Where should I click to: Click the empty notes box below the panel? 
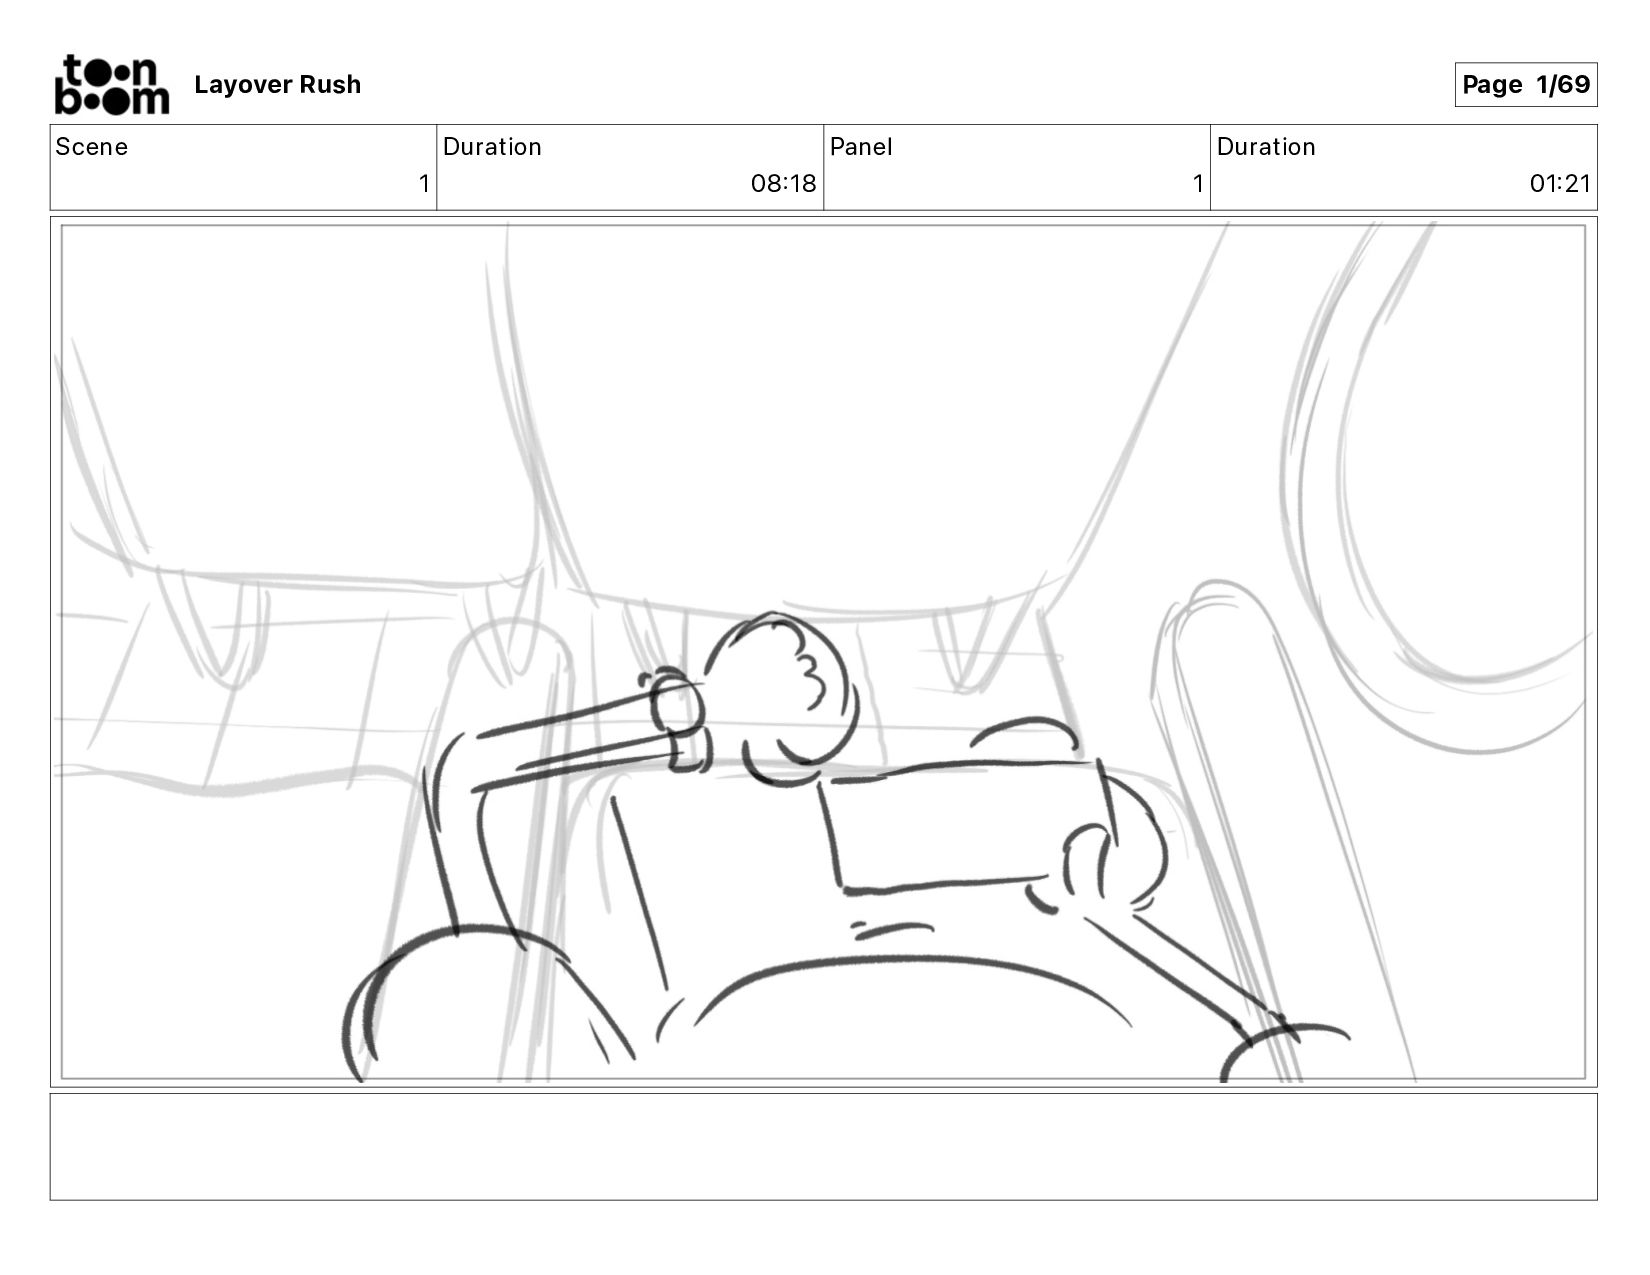point(823,1147)
